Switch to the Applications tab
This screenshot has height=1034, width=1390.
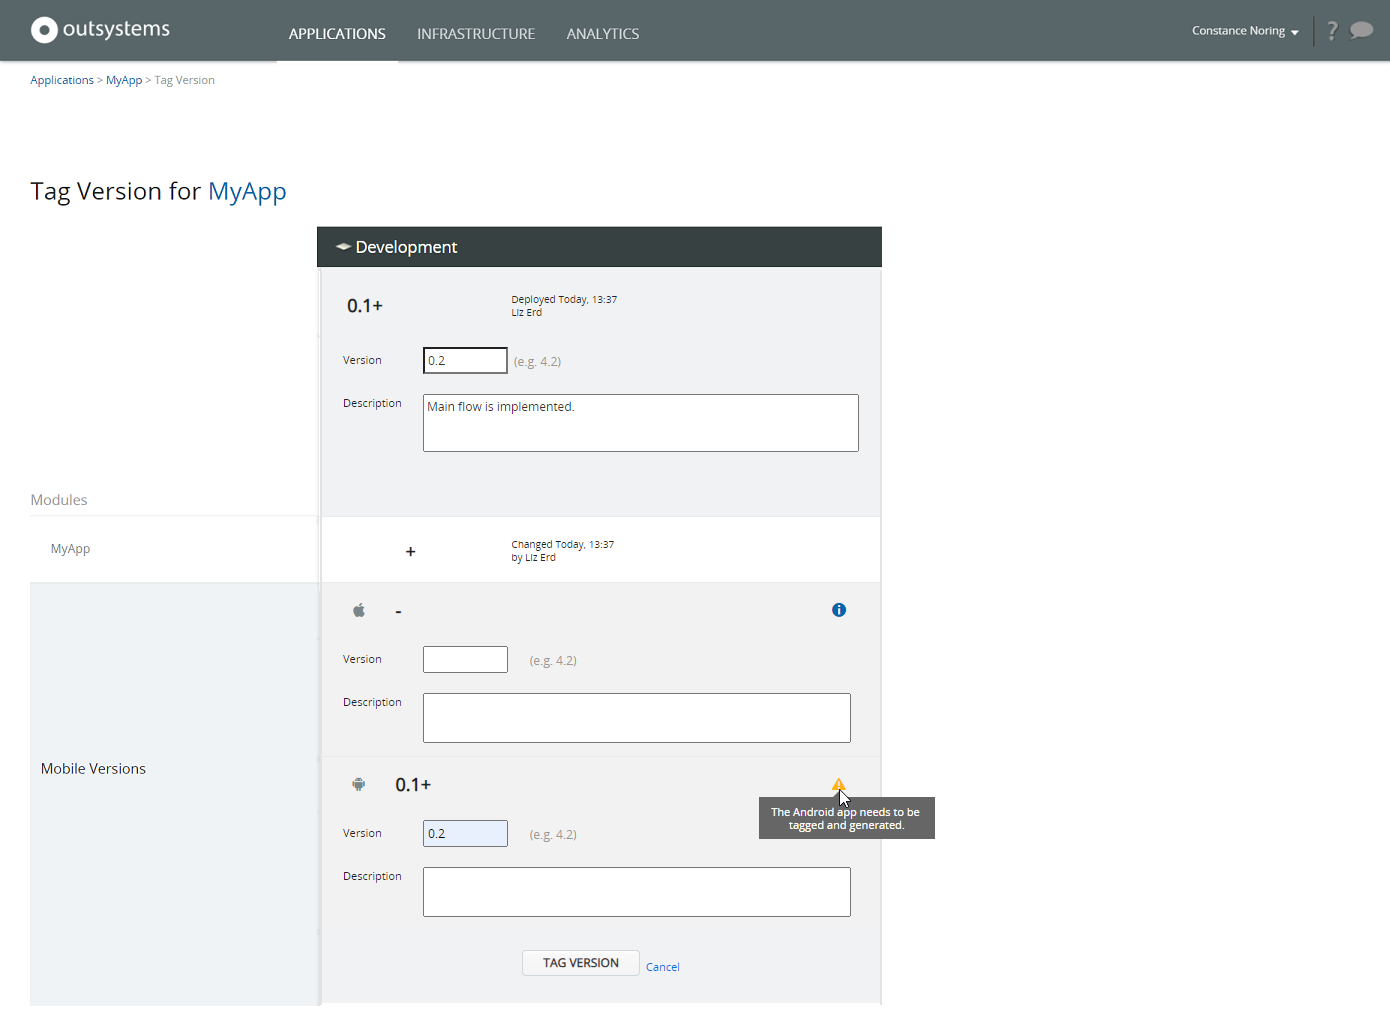(337, 34)
